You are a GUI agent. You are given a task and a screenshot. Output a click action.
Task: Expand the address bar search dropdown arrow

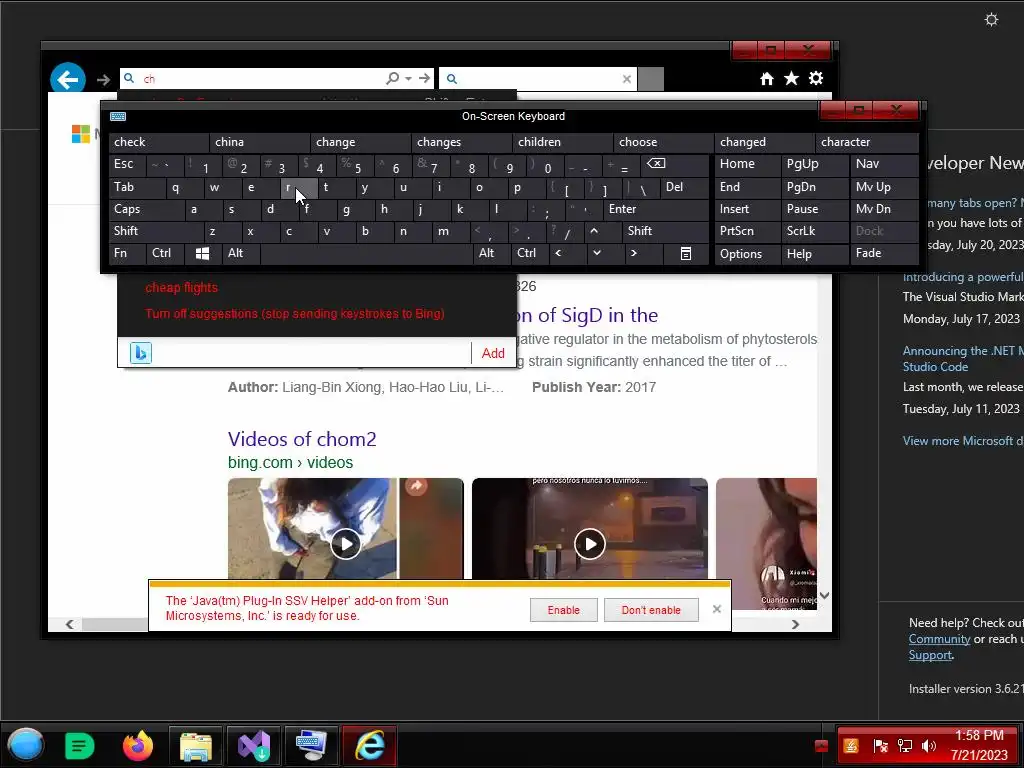pyautogui.click(x=408, y=78)
